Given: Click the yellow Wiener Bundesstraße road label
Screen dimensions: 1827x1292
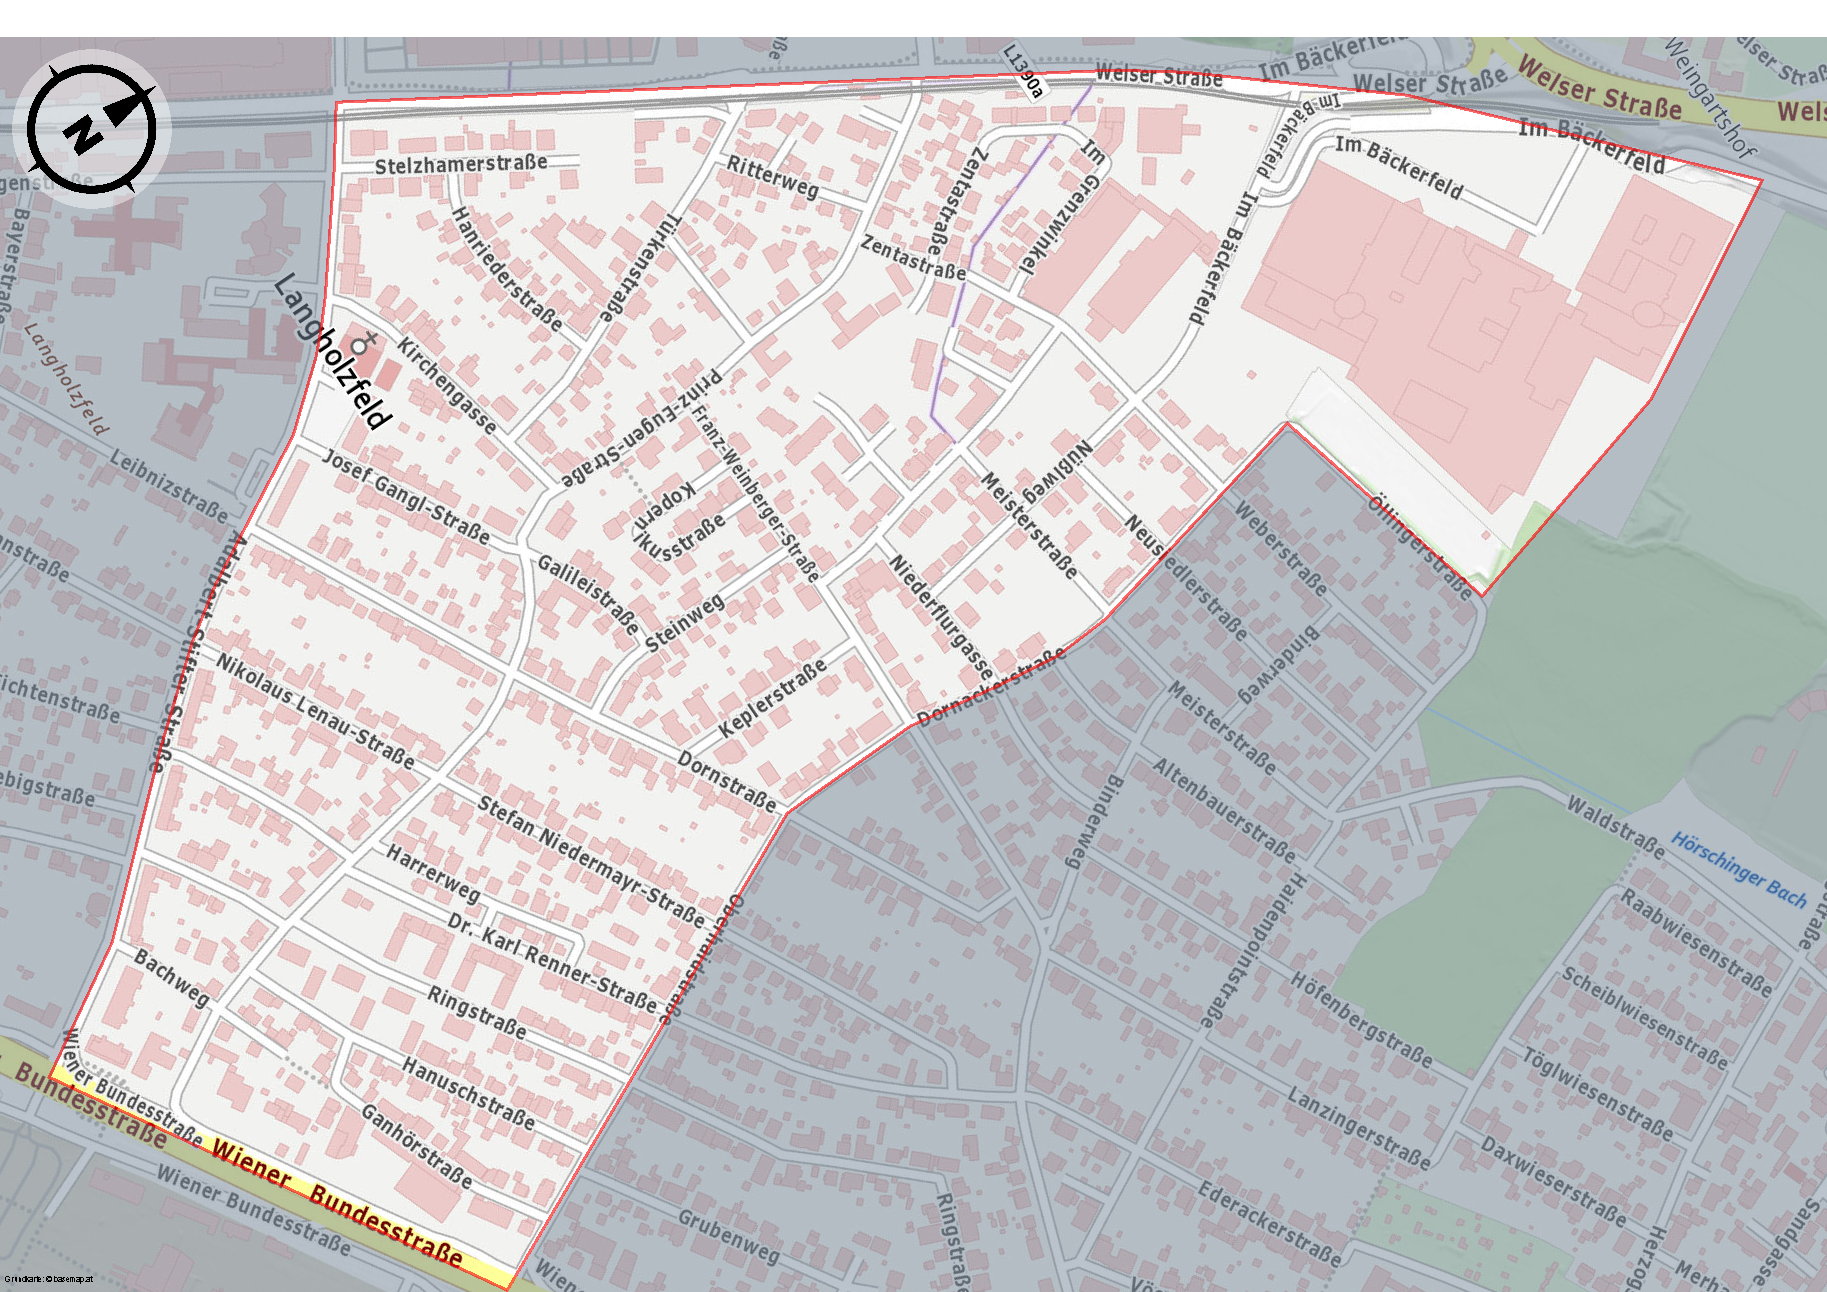Looking at the screenshot, I should pos(337,1204).
